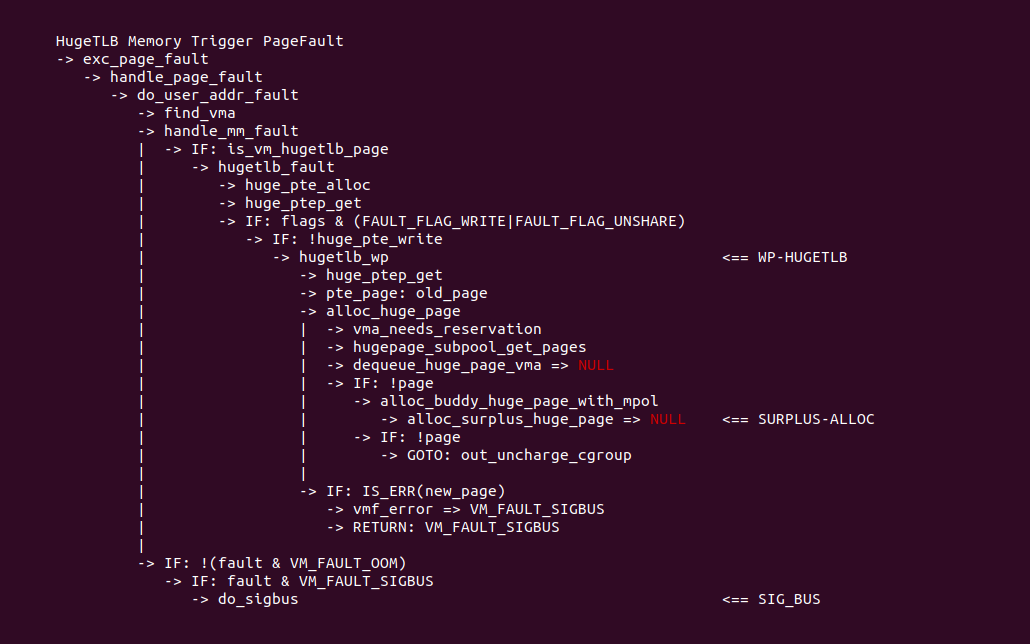Select the alloc_huge_page call
Viewport: 1030px width, 644px height.
click(x=393, y=311)
